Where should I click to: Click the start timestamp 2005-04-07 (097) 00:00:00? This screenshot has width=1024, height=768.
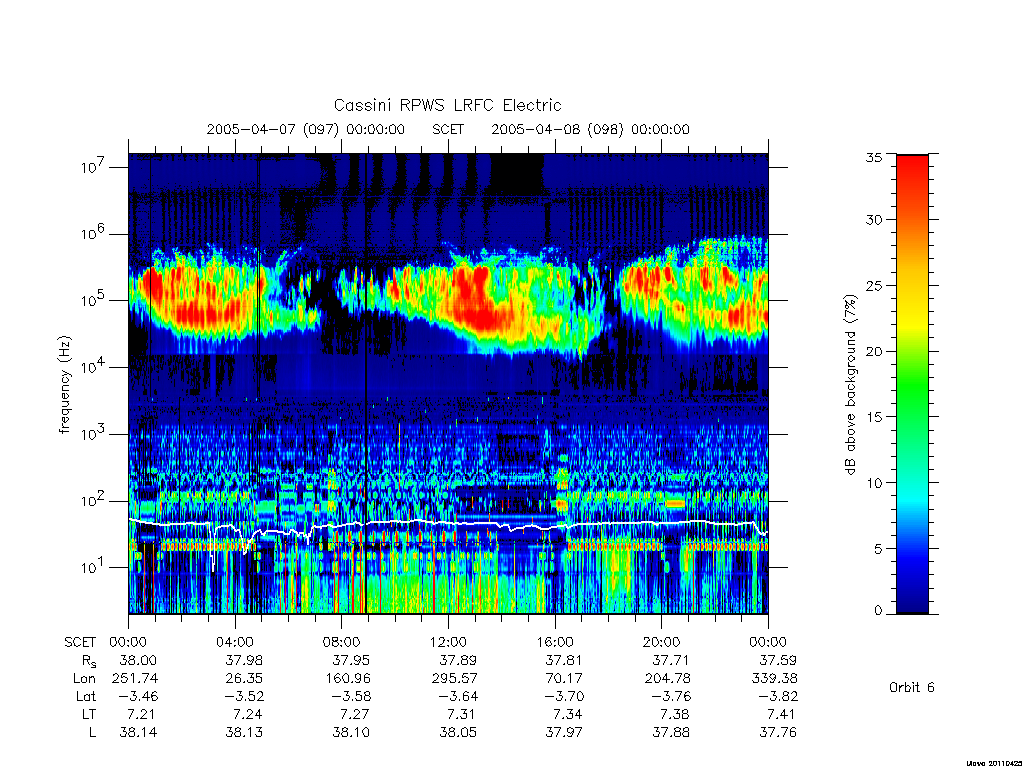306,129
